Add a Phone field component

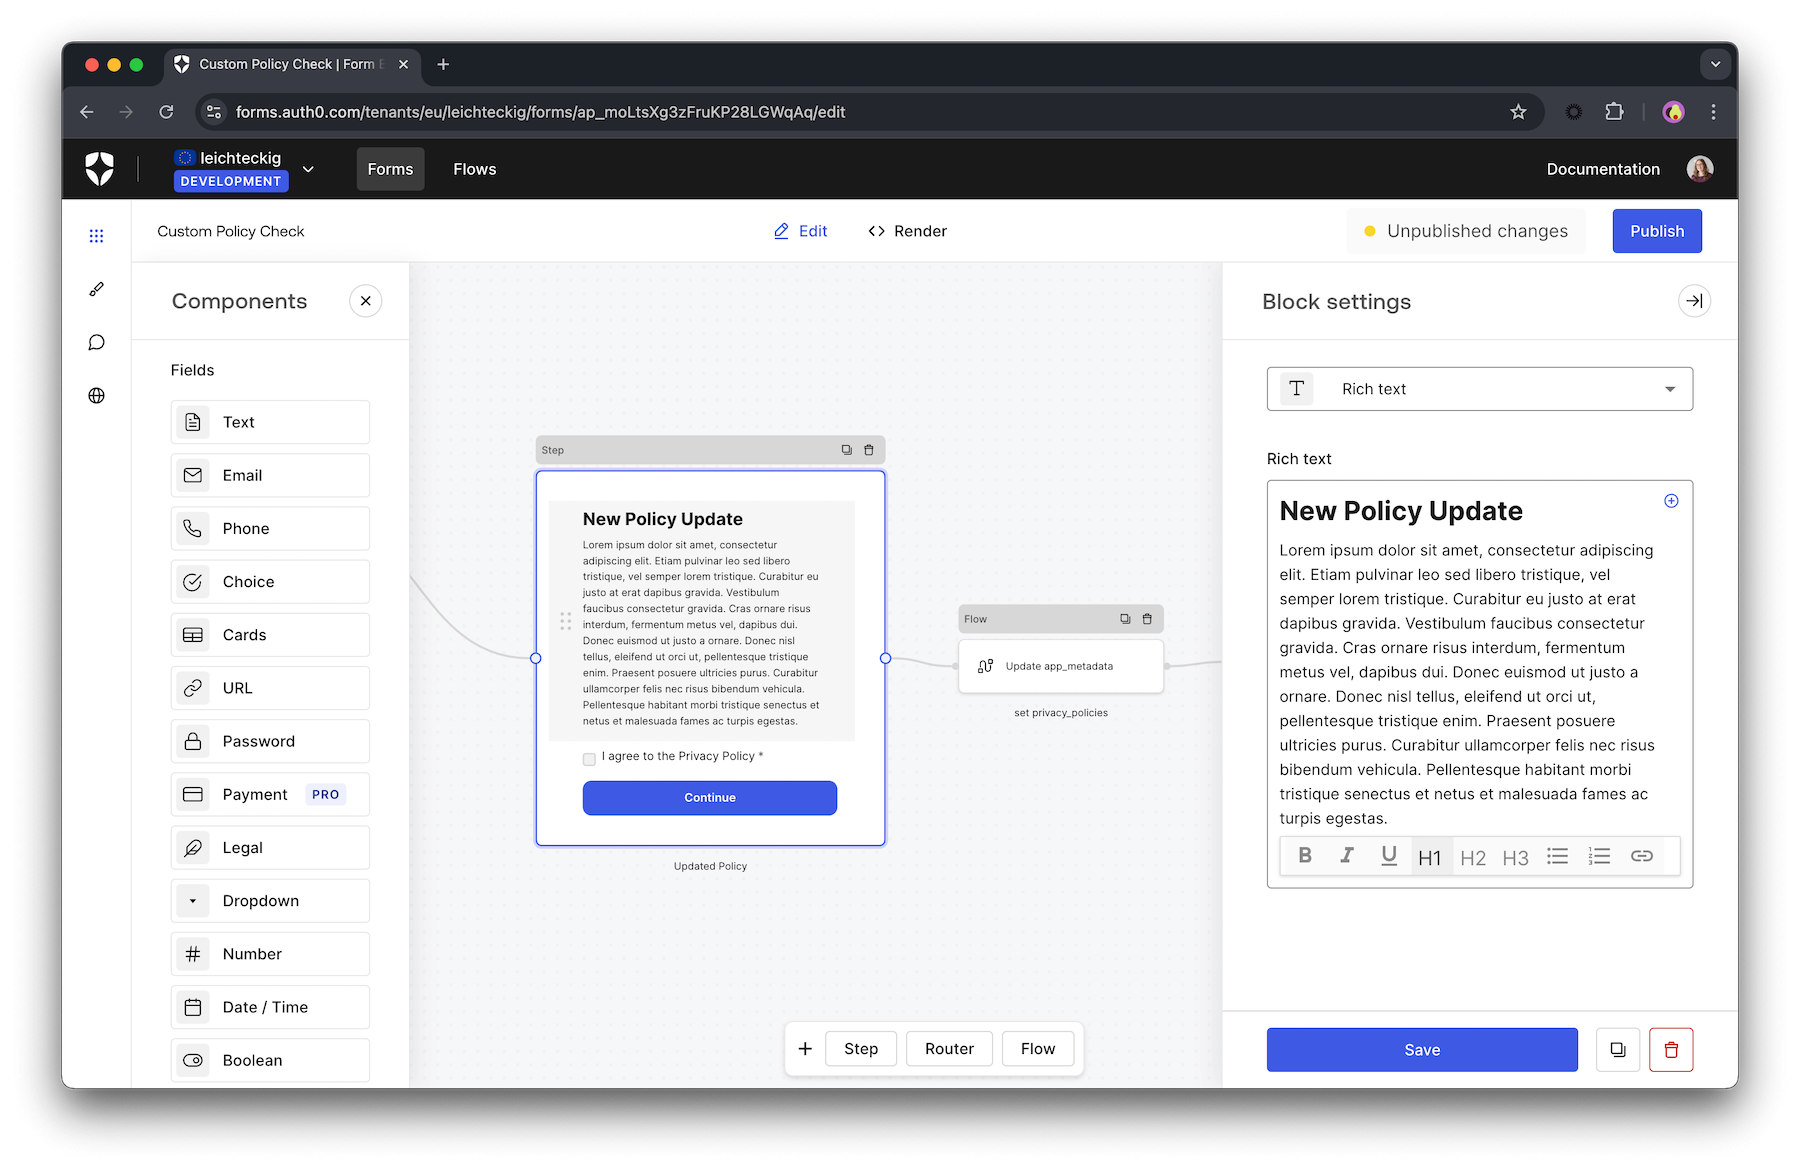(270, 528)
